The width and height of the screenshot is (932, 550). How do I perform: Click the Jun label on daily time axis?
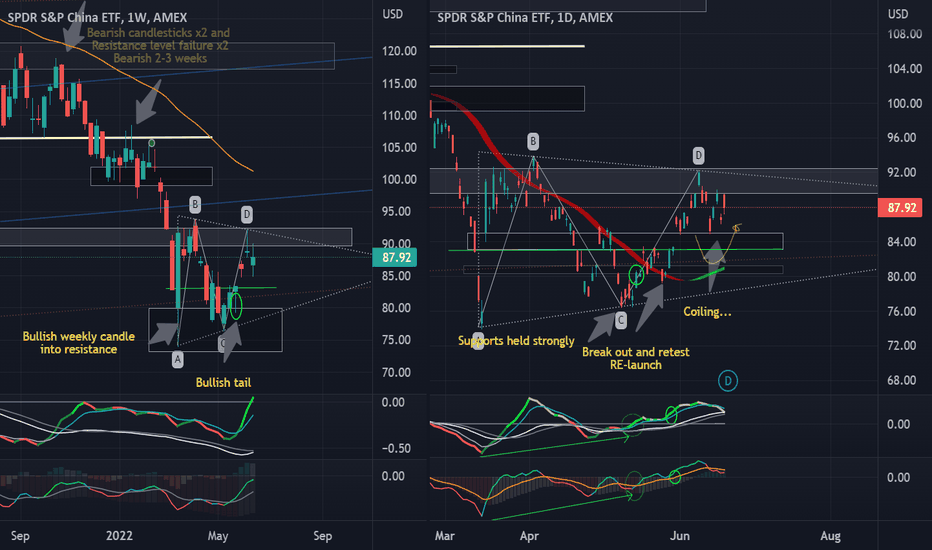[x=679, y=536]
